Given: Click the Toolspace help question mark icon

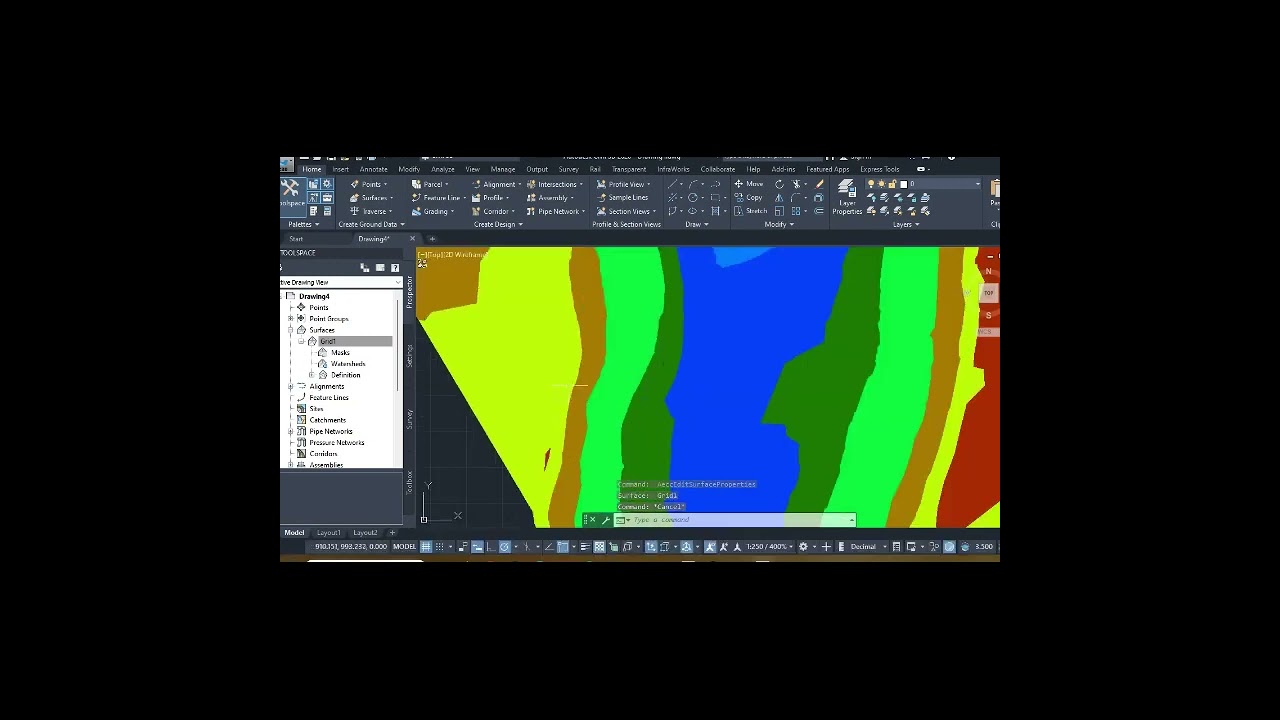Looking at the screenshot, I should [395, 268].
